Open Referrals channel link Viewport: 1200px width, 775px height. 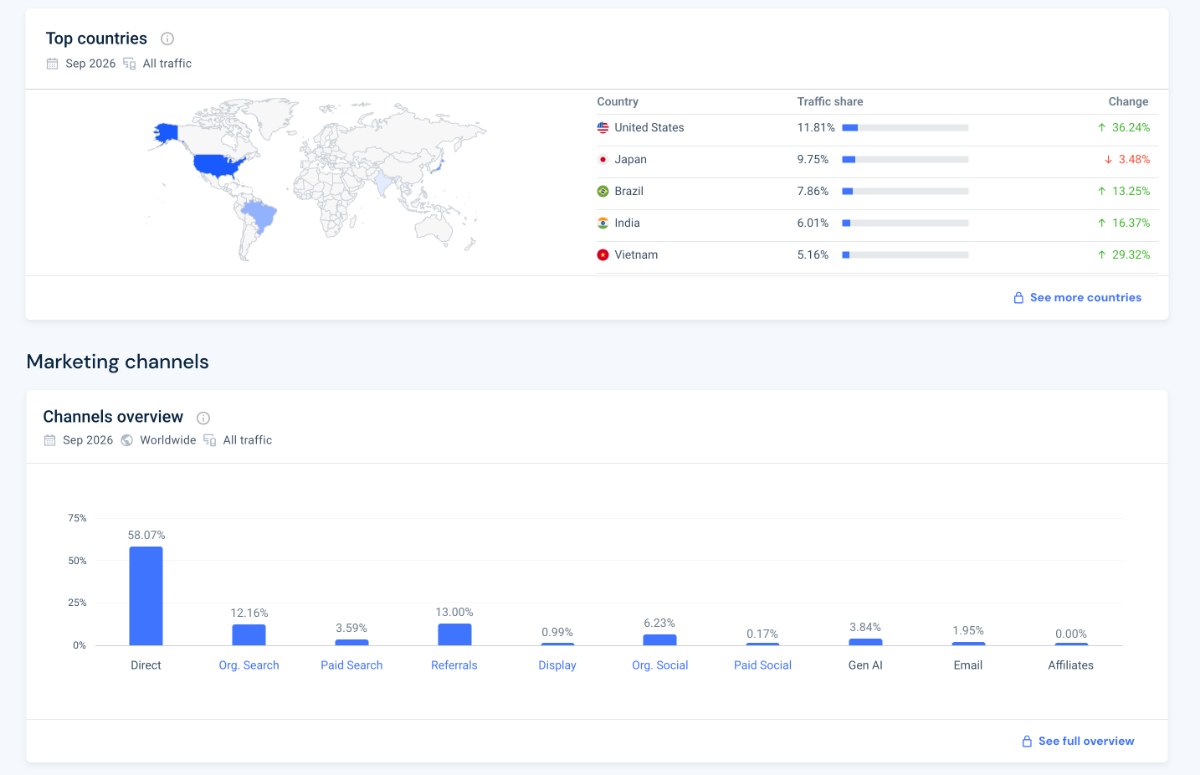coord(454,666)
